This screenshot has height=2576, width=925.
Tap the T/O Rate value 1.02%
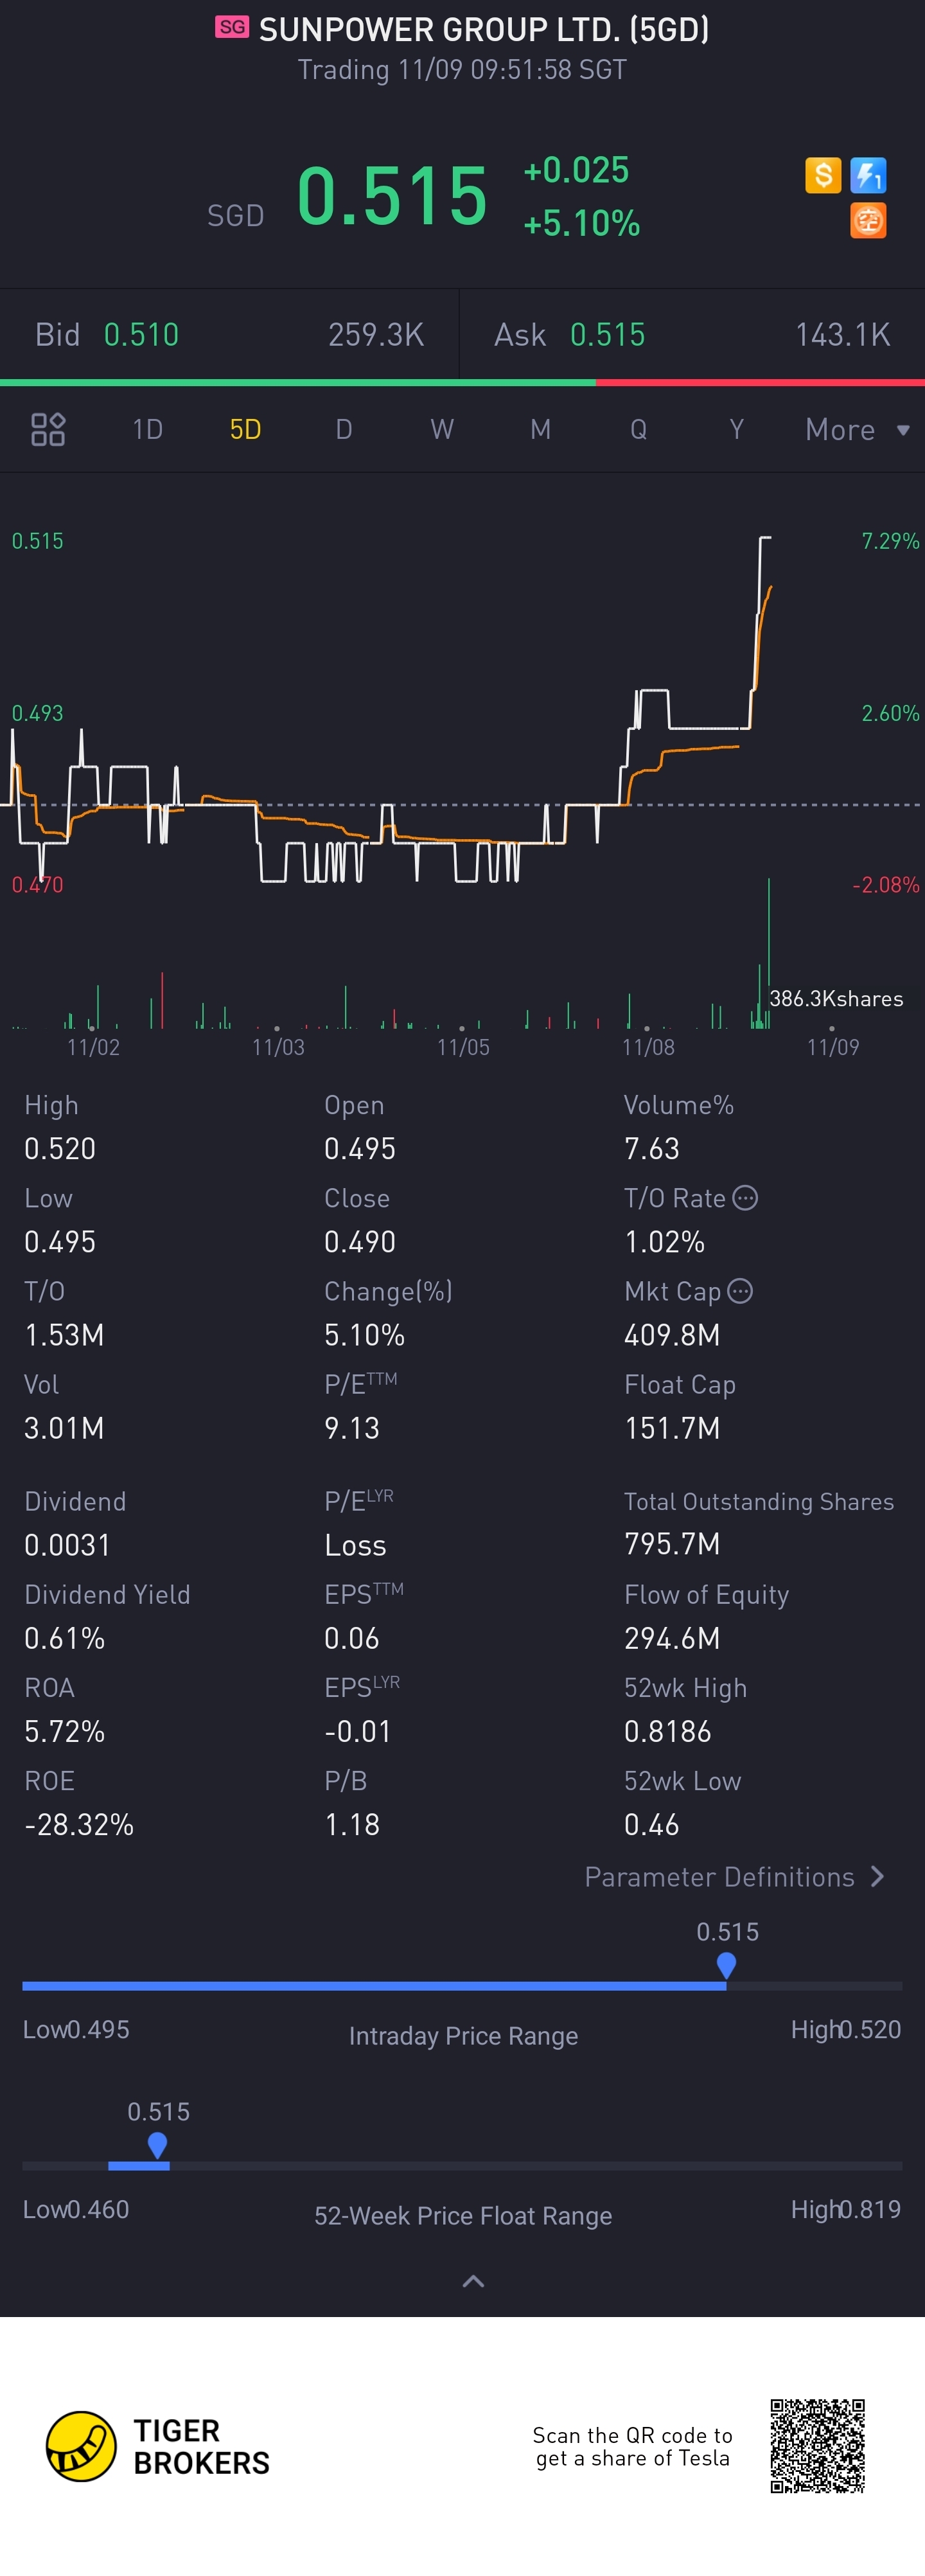pyautogui.click(x=664, y=1241)
